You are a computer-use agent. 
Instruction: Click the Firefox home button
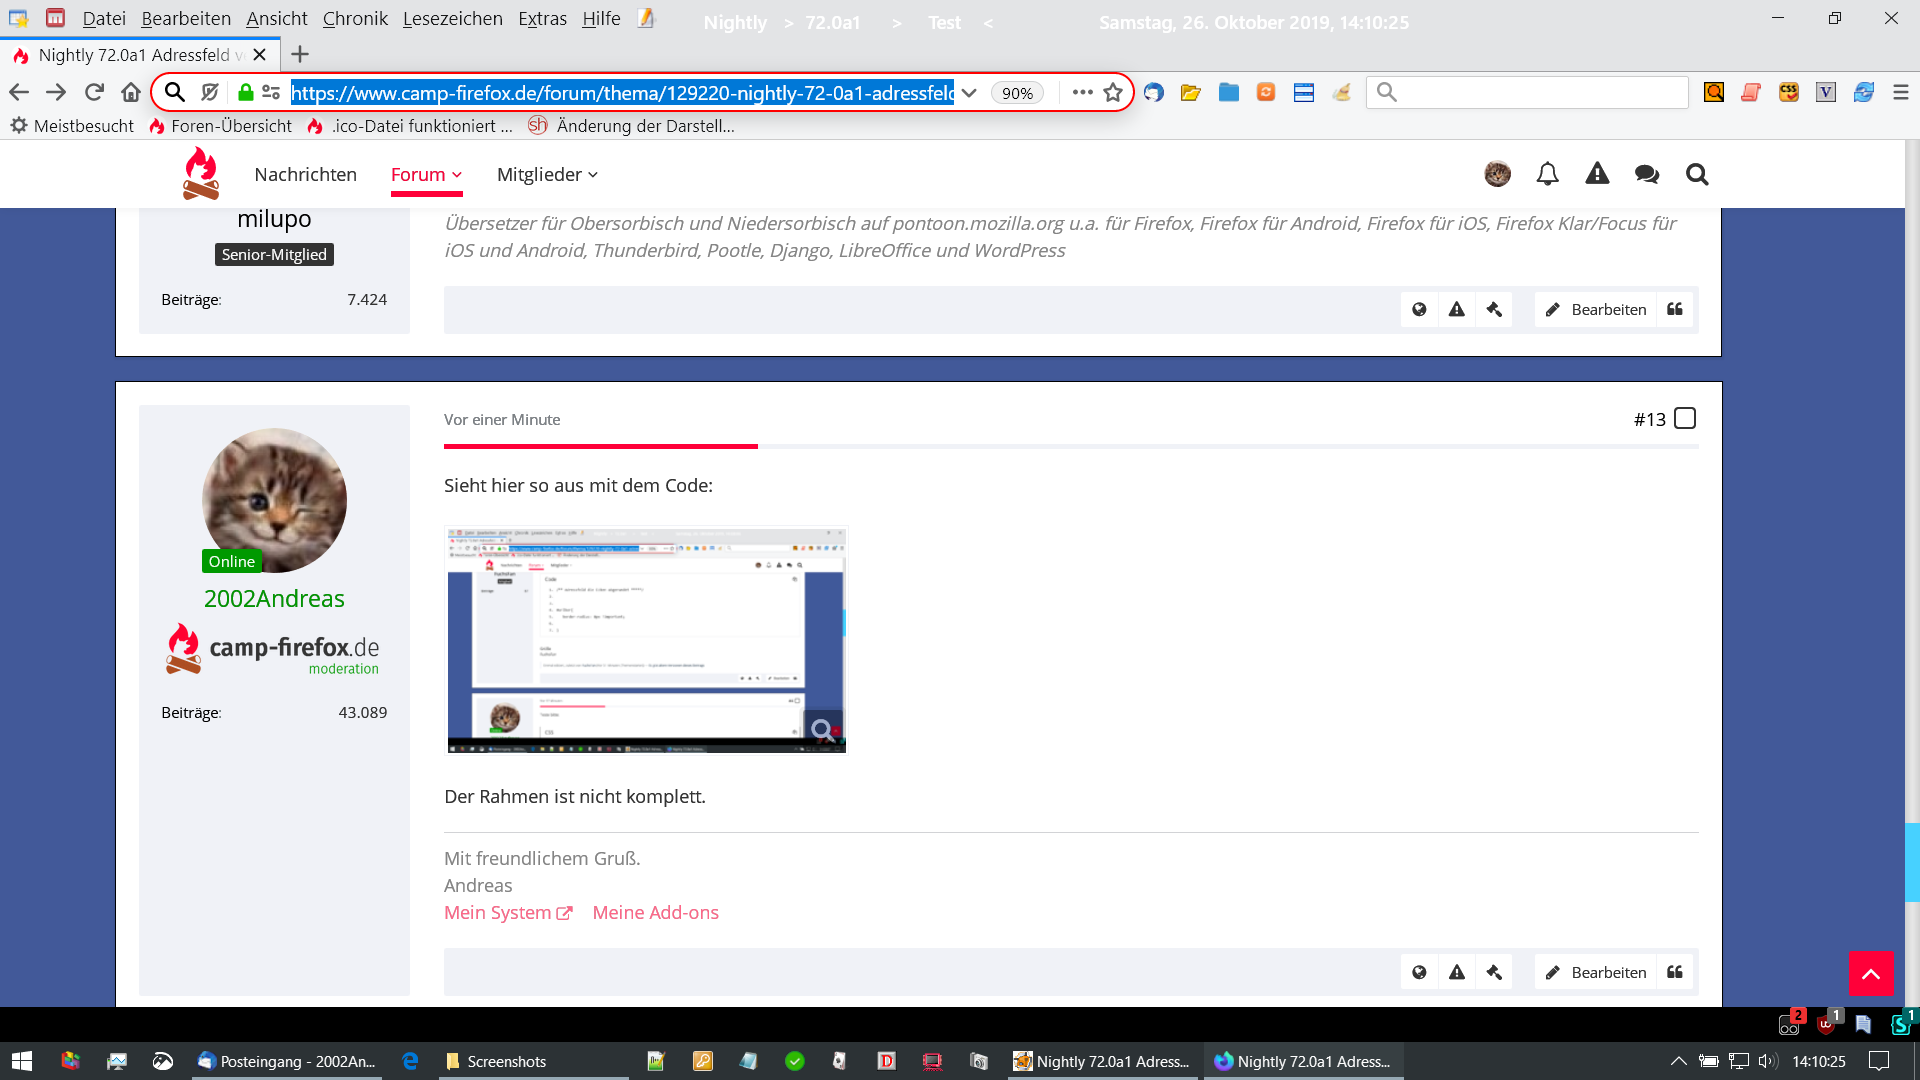[131, 92]
